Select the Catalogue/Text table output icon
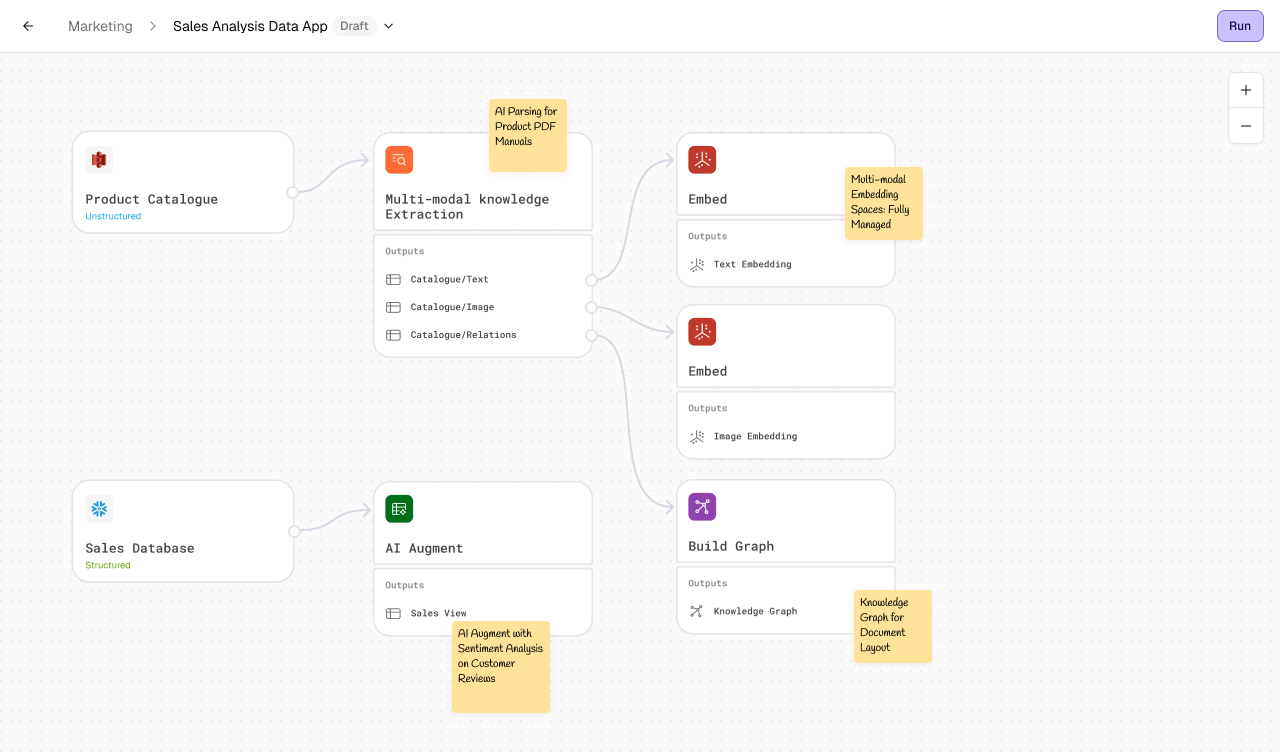Viewport: 1280px width, 752px height. coord(393,279)
